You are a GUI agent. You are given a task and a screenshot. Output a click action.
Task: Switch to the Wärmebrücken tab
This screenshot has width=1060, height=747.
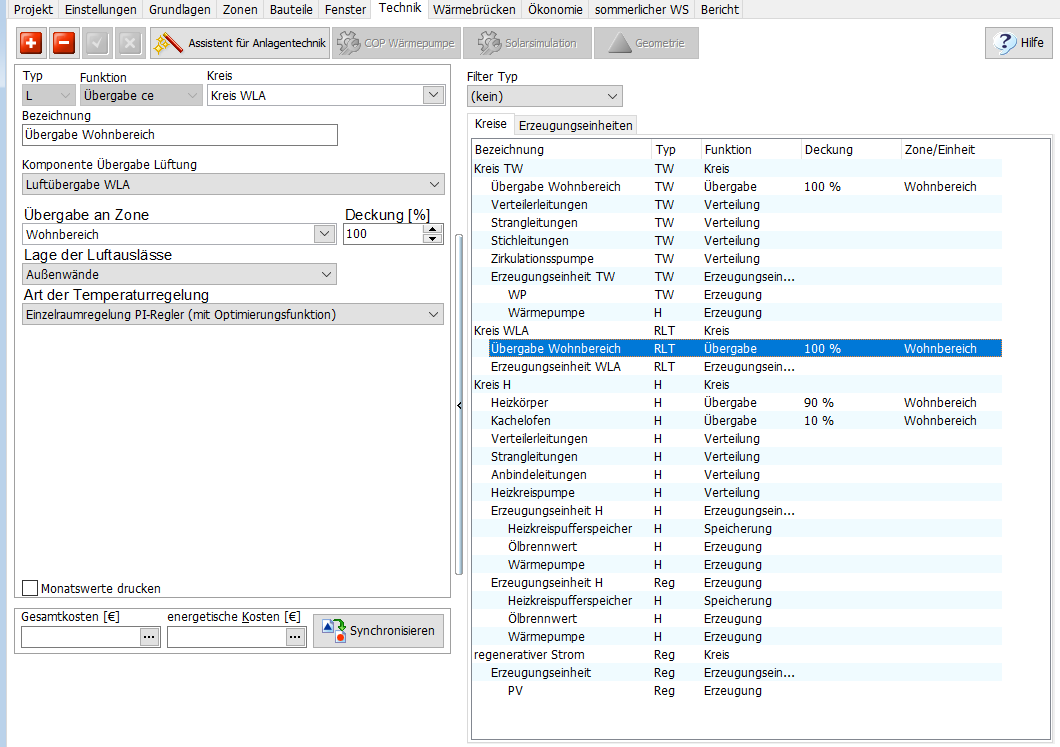[x=474, y=9]
